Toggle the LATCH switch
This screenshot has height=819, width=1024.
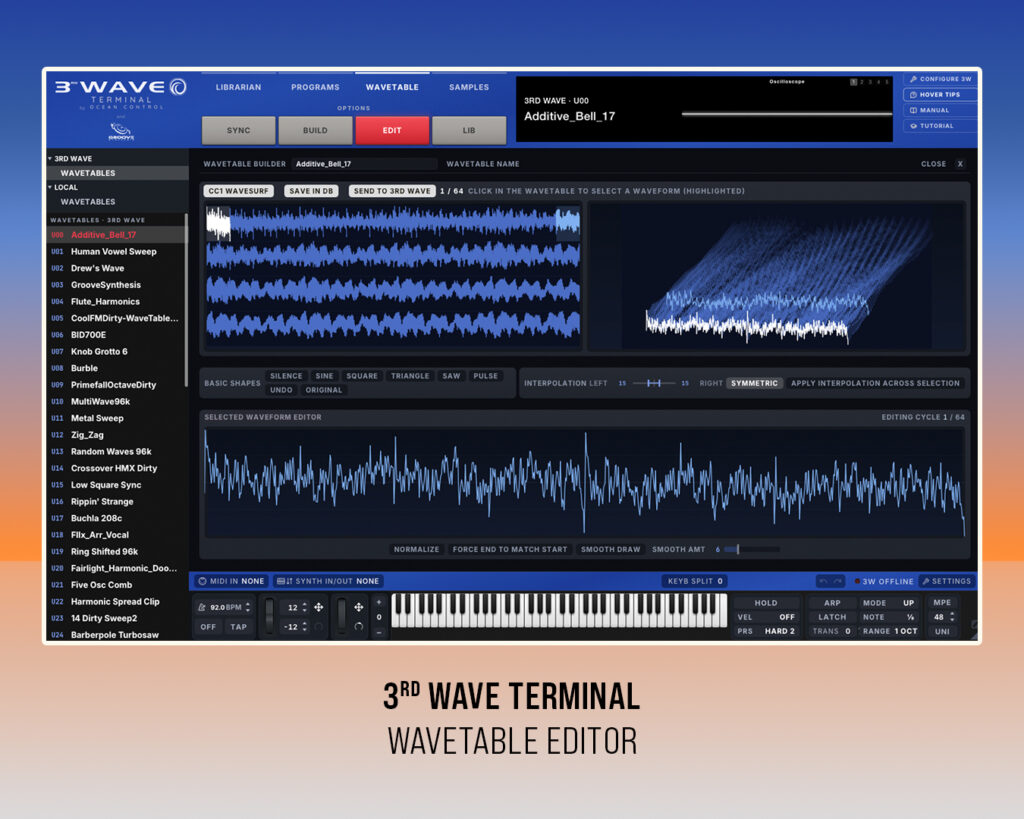(832, 617)
